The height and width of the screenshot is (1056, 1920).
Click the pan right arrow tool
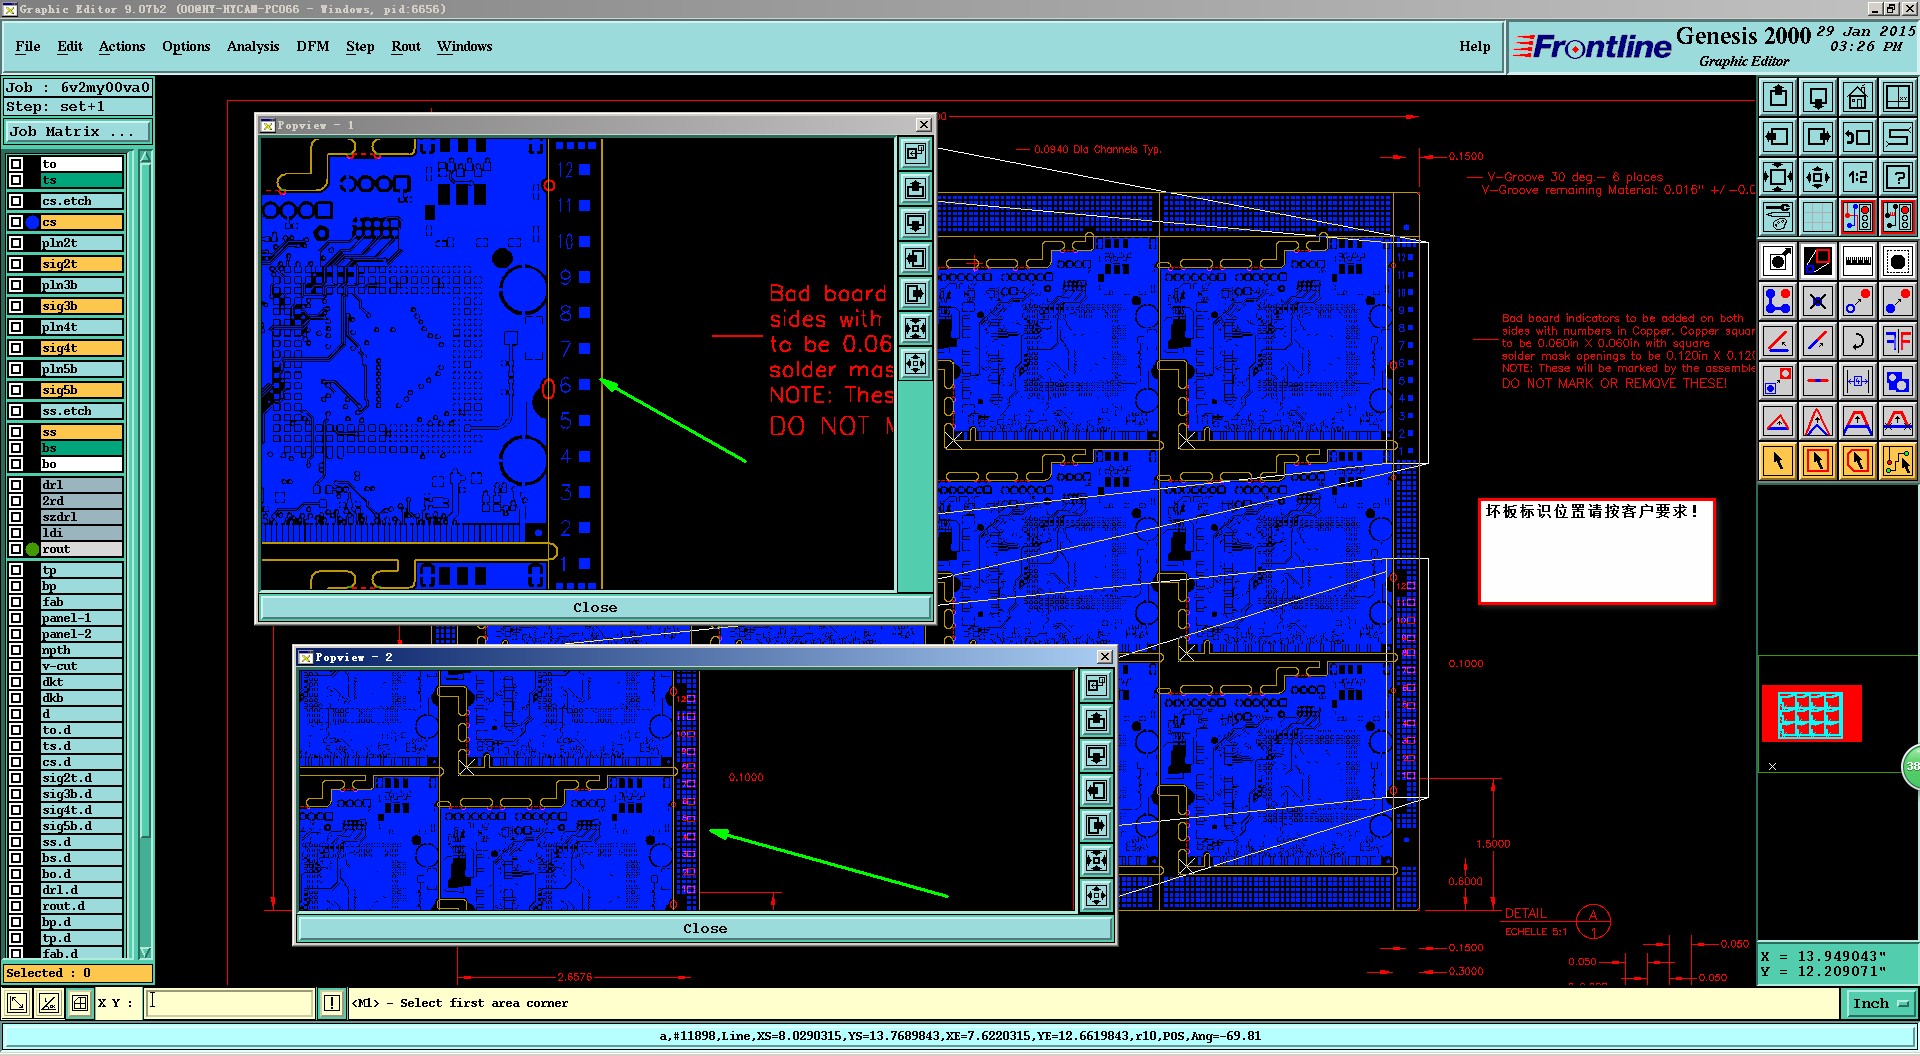coord(1818,137)
